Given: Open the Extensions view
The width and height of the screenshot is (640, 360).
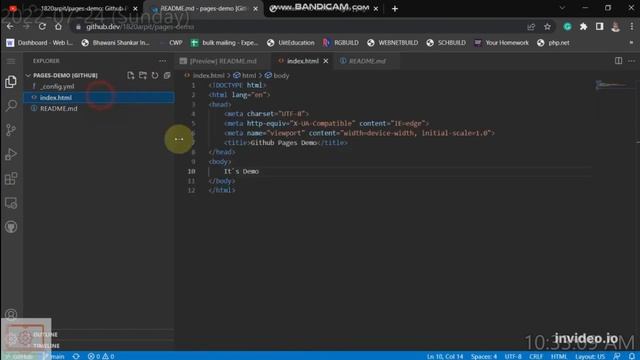Looking at the screenshot, I should tap(11, 179).
